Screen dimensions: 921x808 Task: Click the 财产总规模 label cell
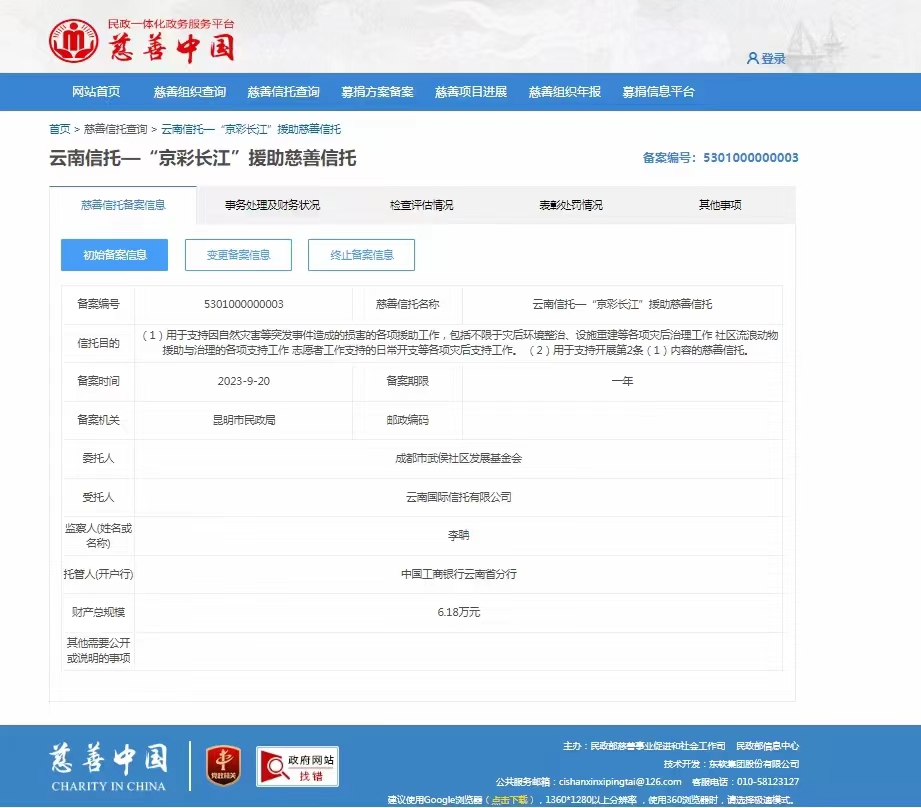coord(98,612)
